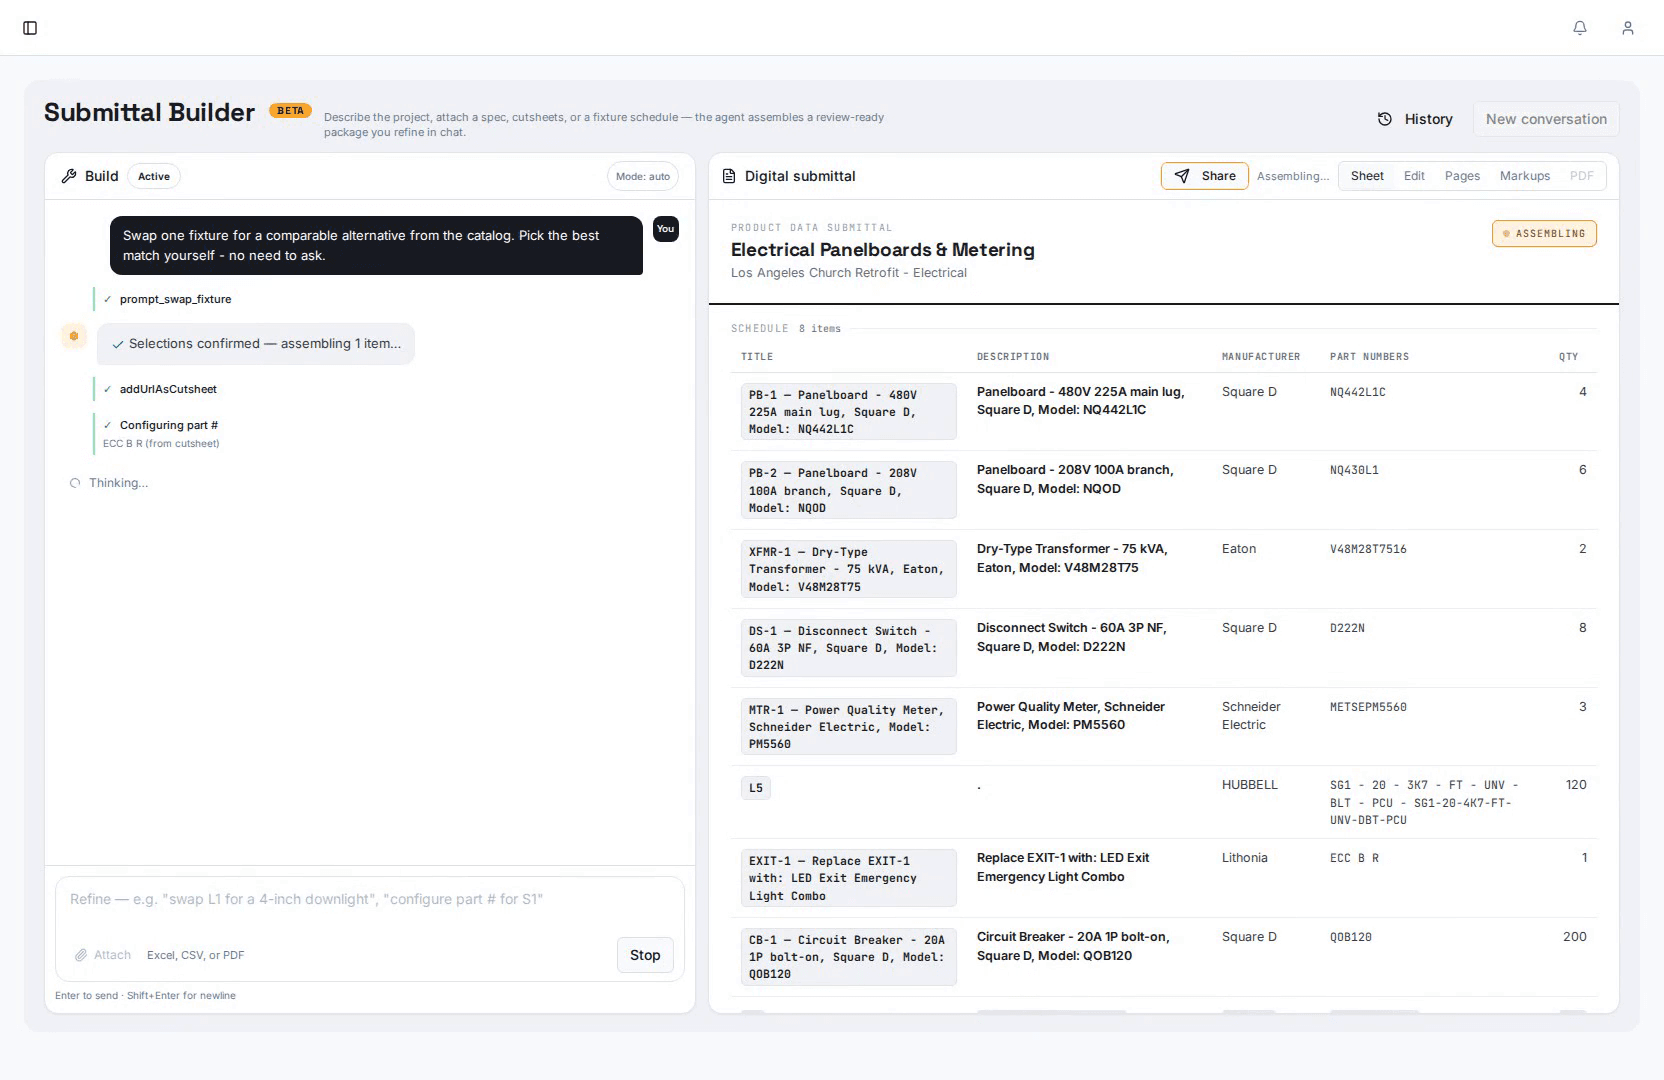Click the Digital submittal document icon
Screen dimensions: 1664x1080
pyautogui.click(x=729, y=176)
